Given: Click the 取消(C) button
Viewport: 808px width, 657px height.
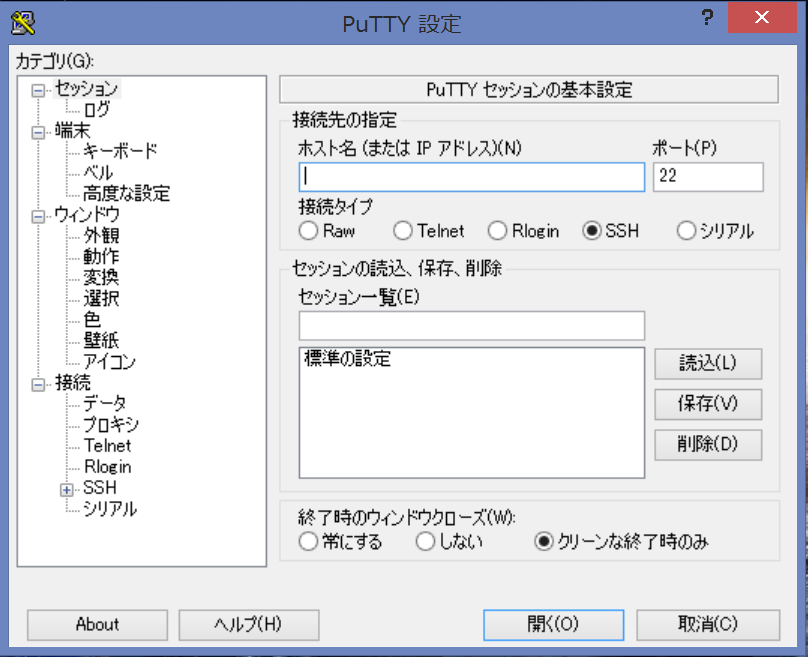Looking at the screenshot, I should 708,625.
